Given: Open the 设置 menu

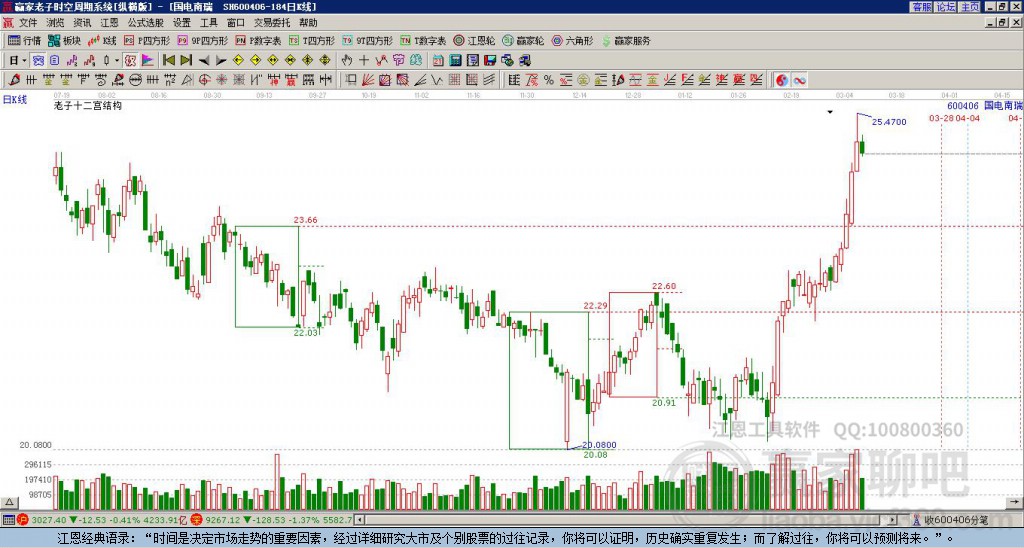Looking at the screenshot, I should (182, 23).
